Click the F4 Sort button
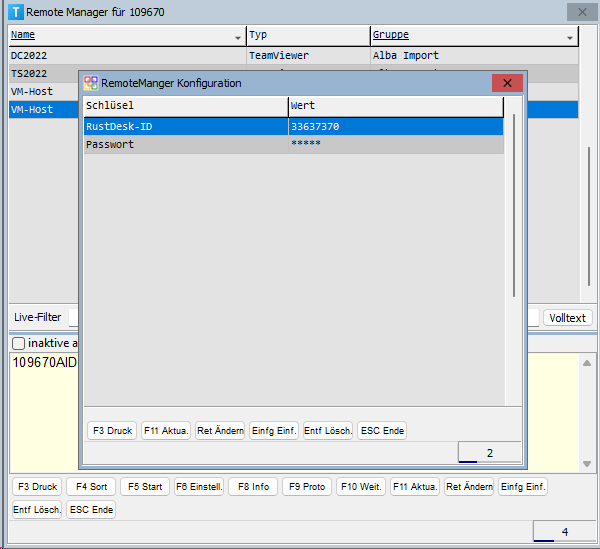Screen dimensions: 600x549 click(91, 487)
